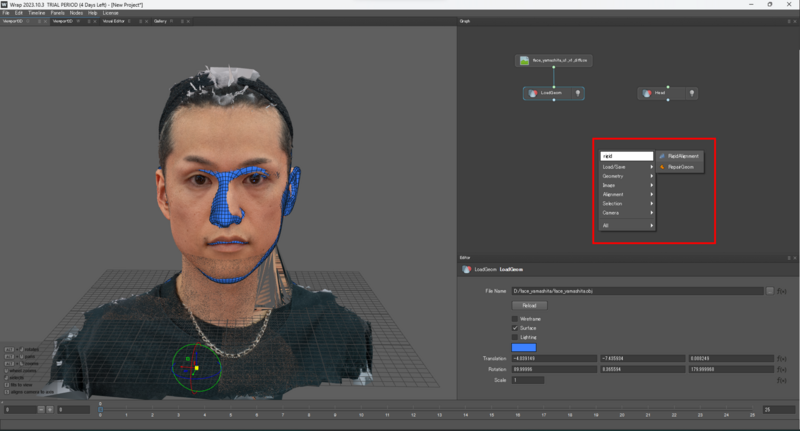
Task: Click the RigidAlignment node icon in results
Action: (662, 156)
